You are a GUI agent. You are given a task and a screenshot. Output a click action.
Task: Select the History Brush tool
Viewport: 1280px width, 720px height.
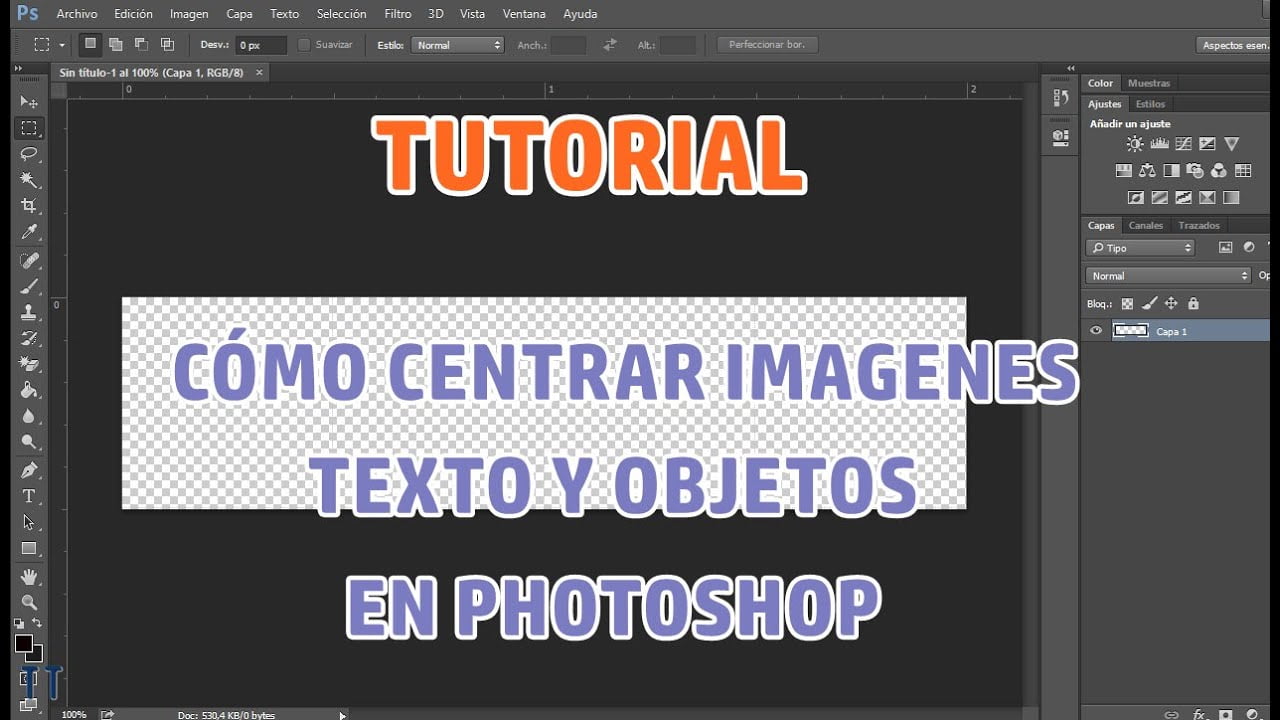[x=29, y=339]
